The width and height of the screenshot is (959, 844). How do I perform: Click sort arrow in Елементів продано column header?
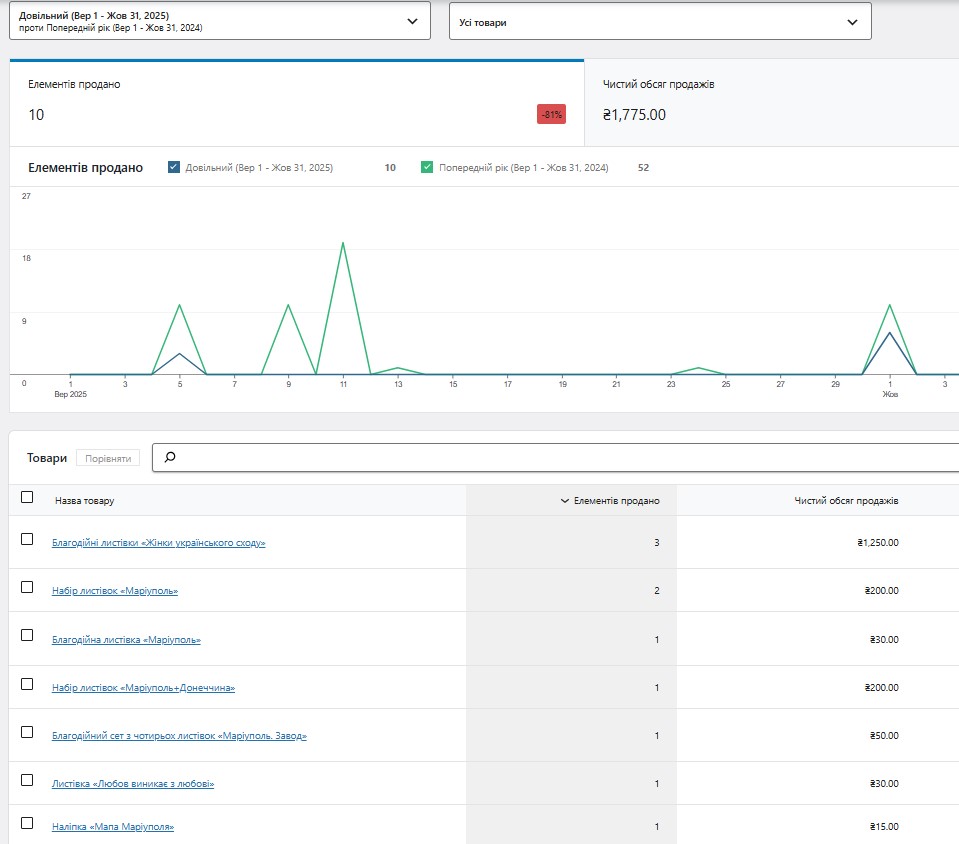(565, 501)
